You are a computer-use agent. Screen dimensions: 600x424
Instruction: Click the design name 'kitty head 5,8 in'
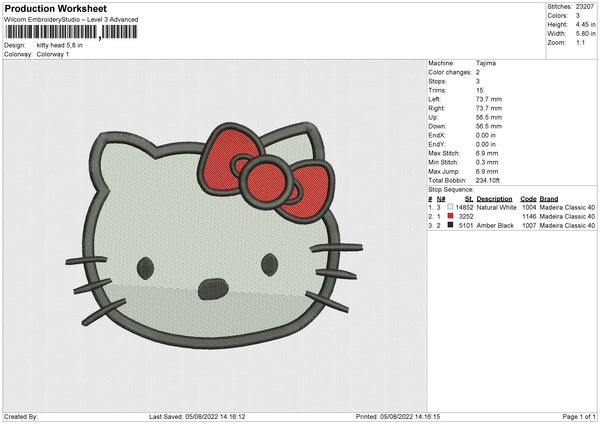point(59,45)
